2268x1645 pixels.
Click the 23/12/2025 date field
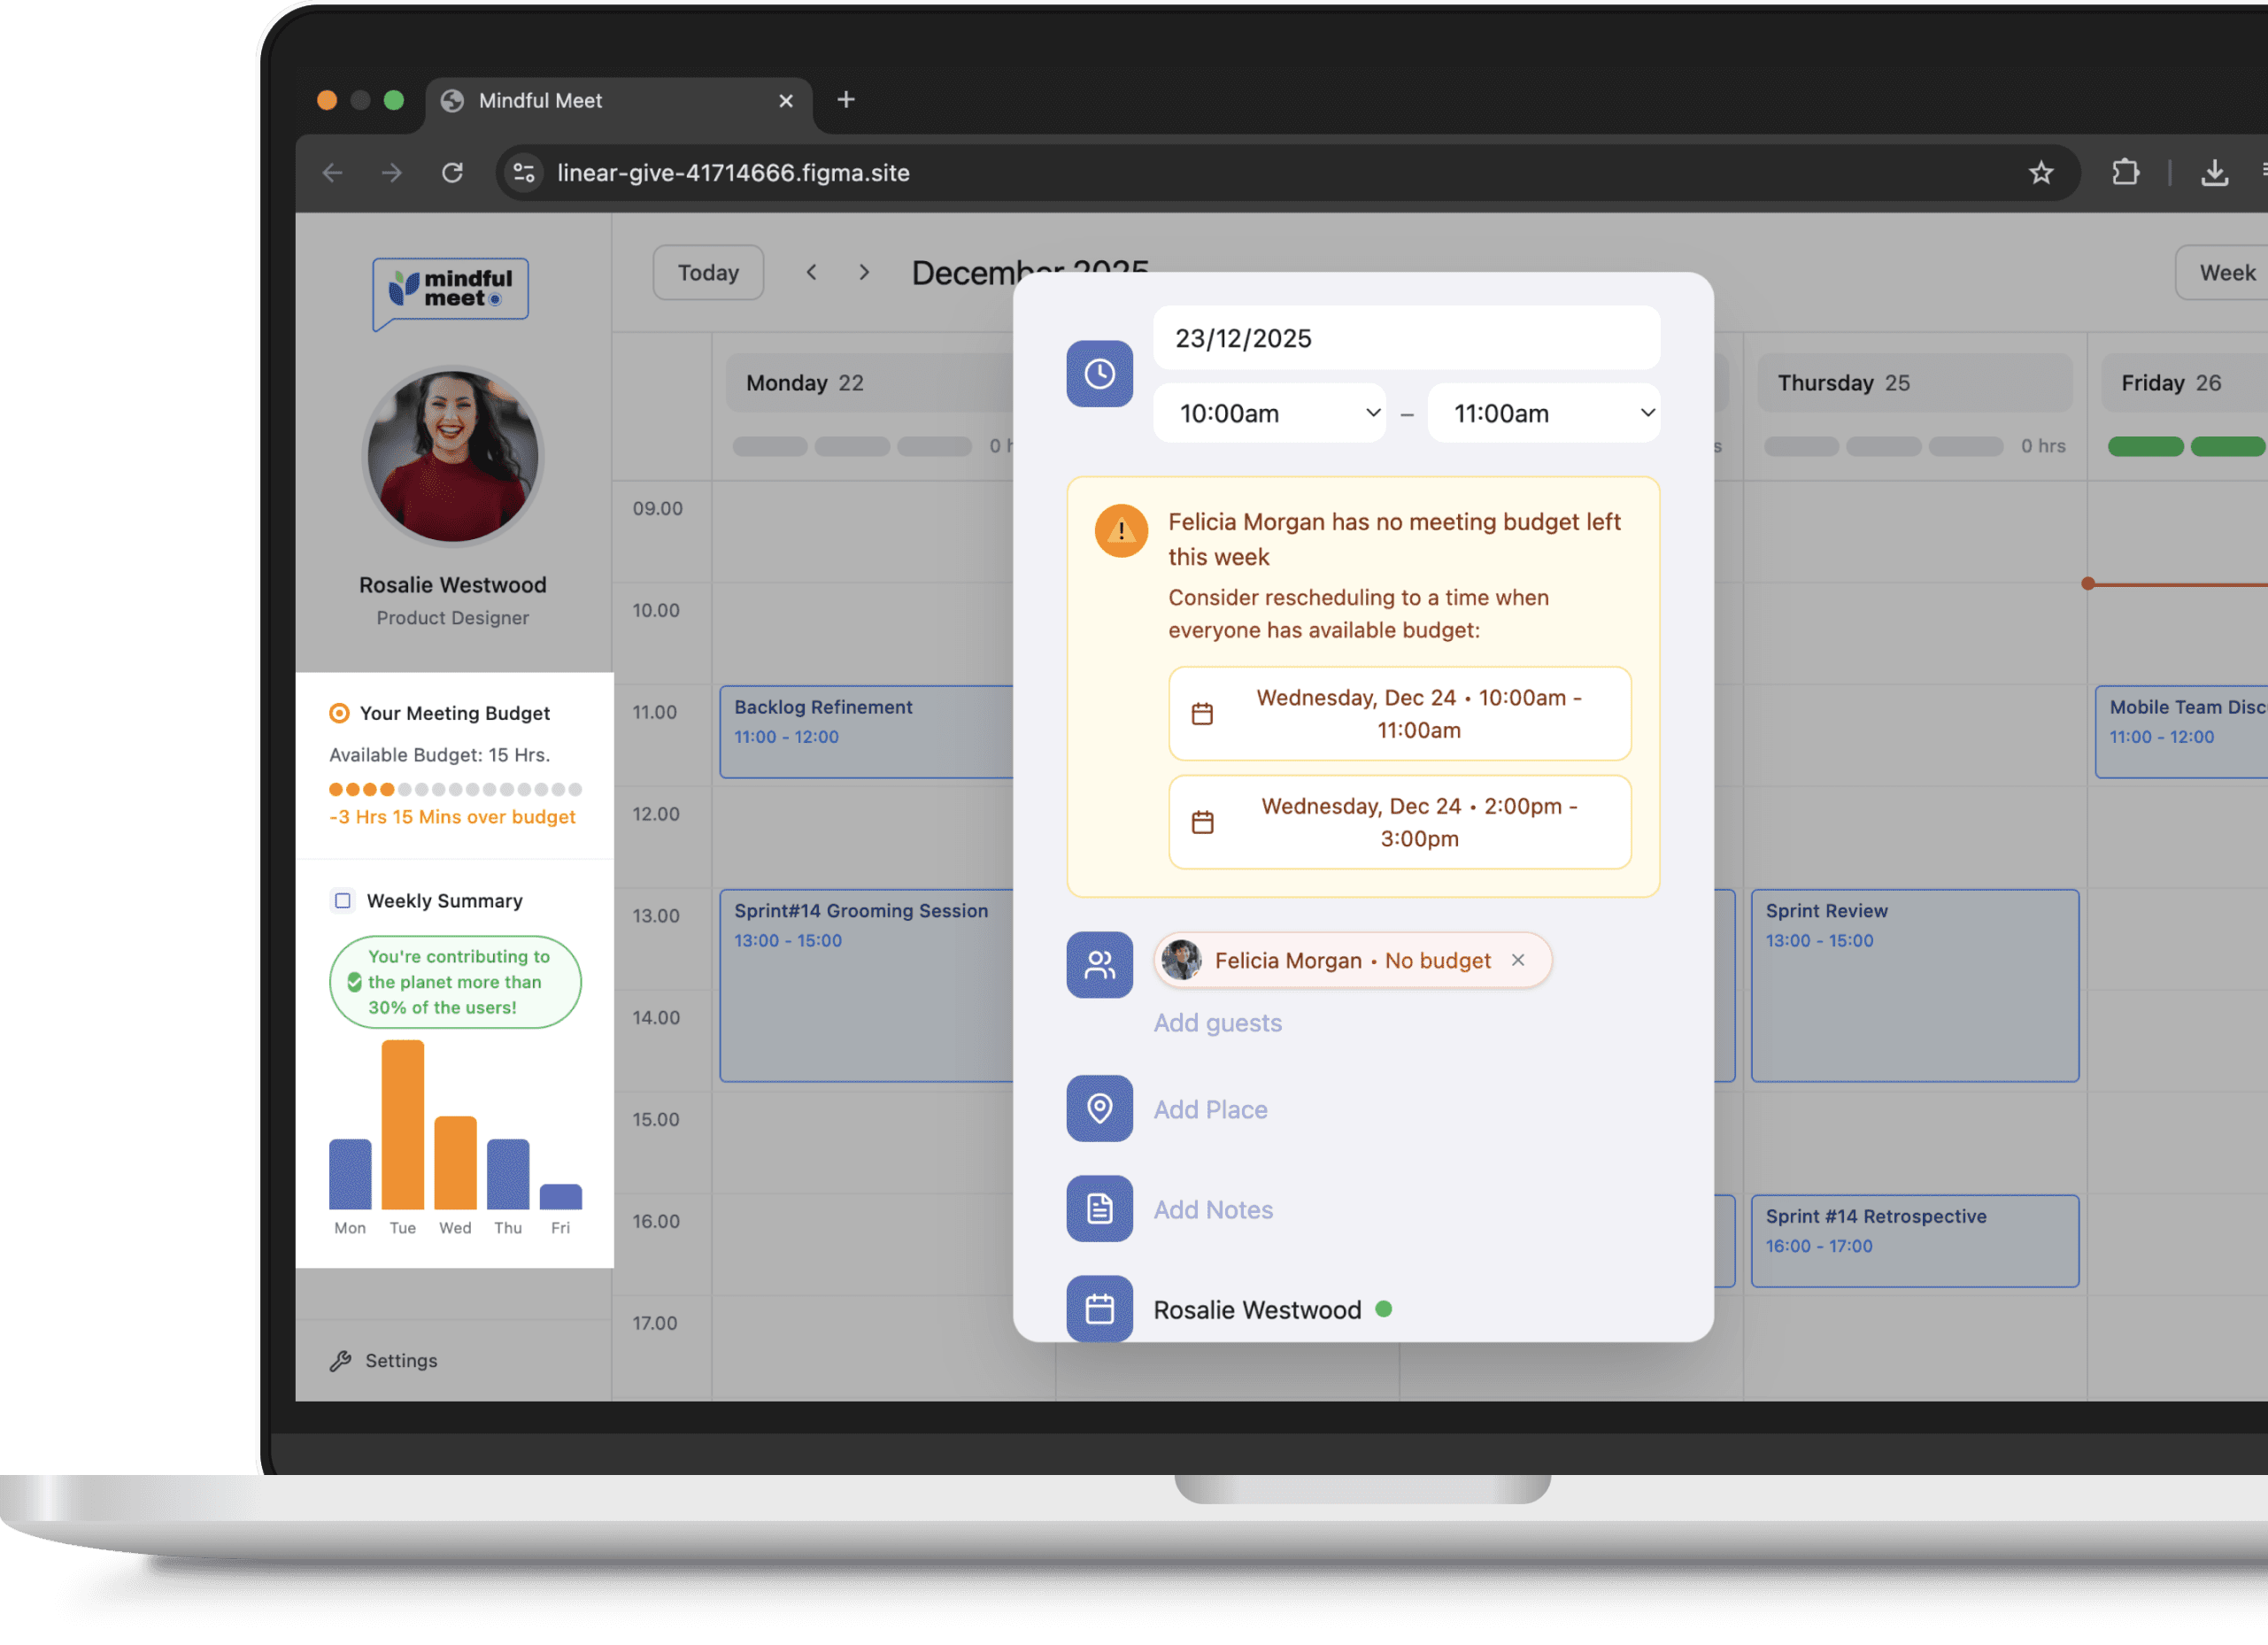(1405, 338)
